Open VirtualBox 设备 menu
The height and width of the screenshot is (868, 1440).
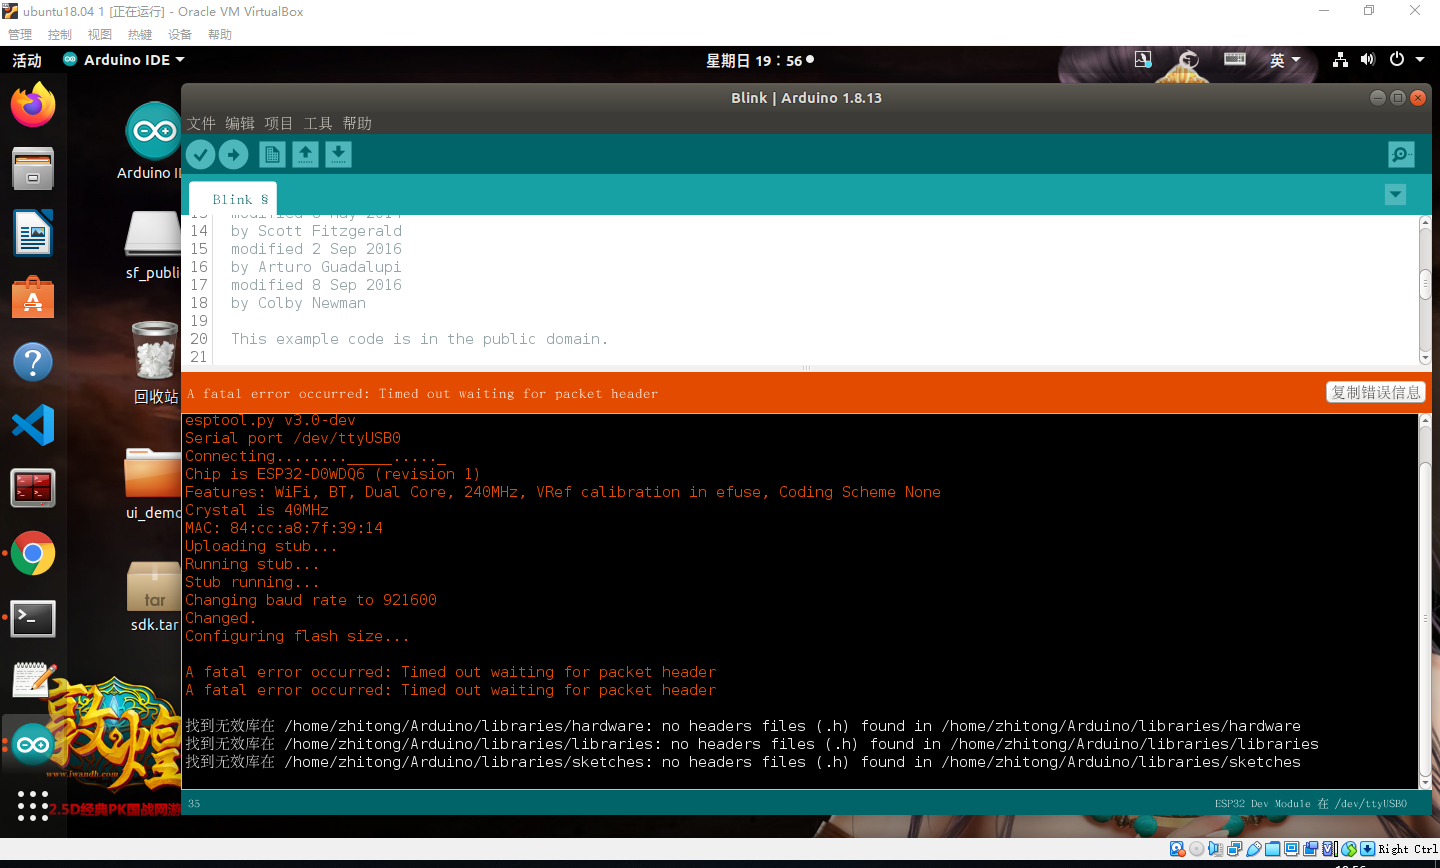tap(180, 34)
